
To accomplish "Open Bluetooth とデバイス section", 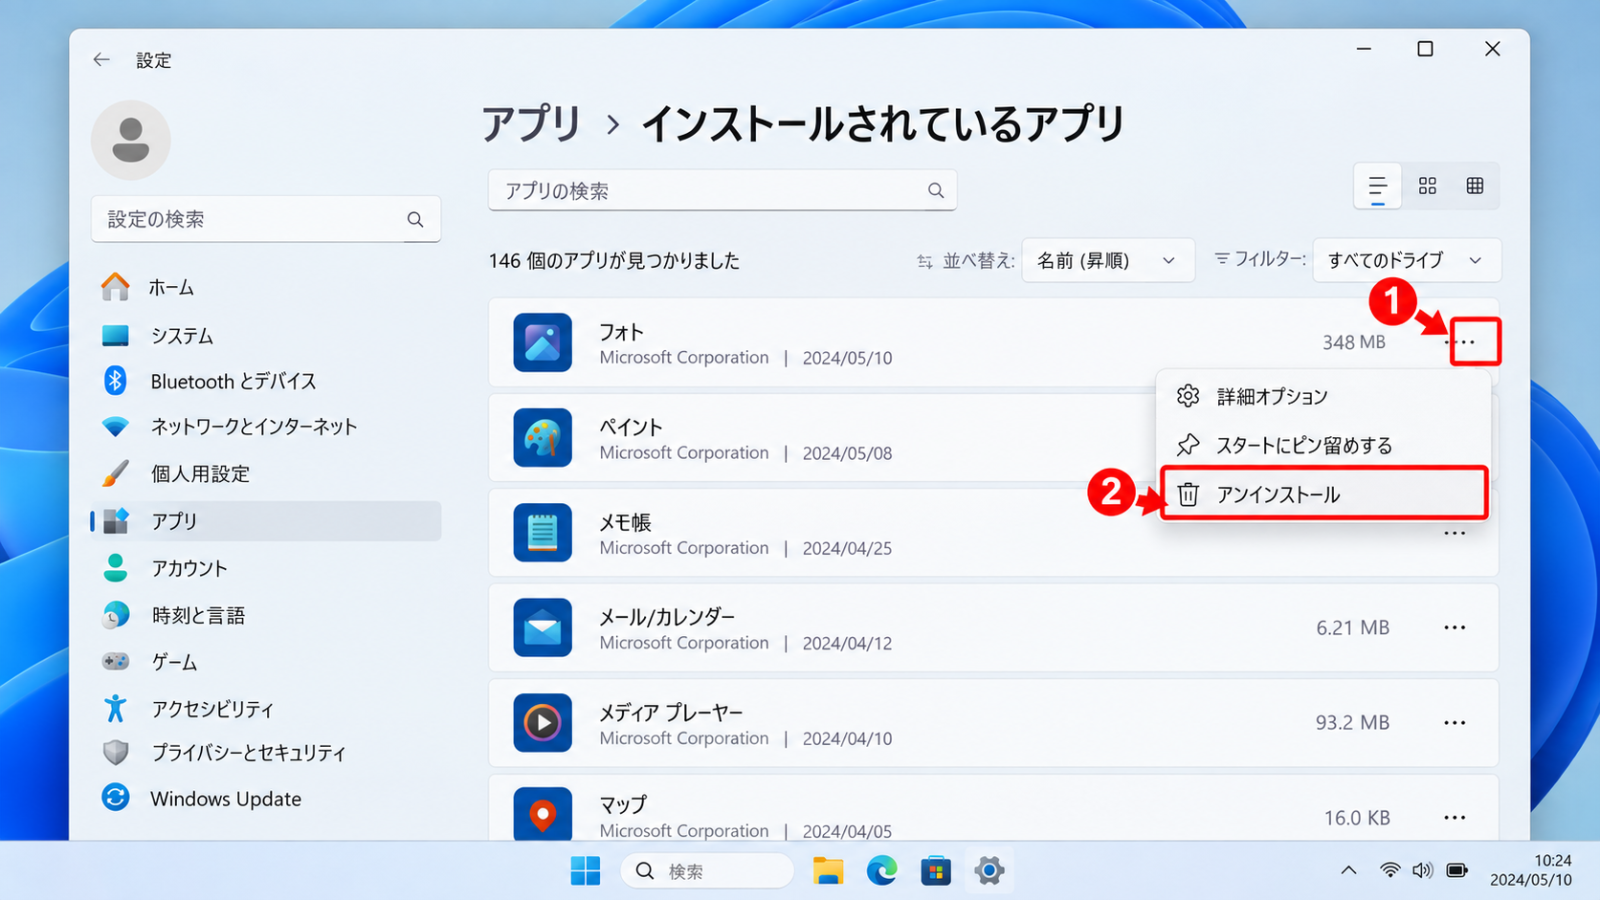I will (x=266, y=381).
